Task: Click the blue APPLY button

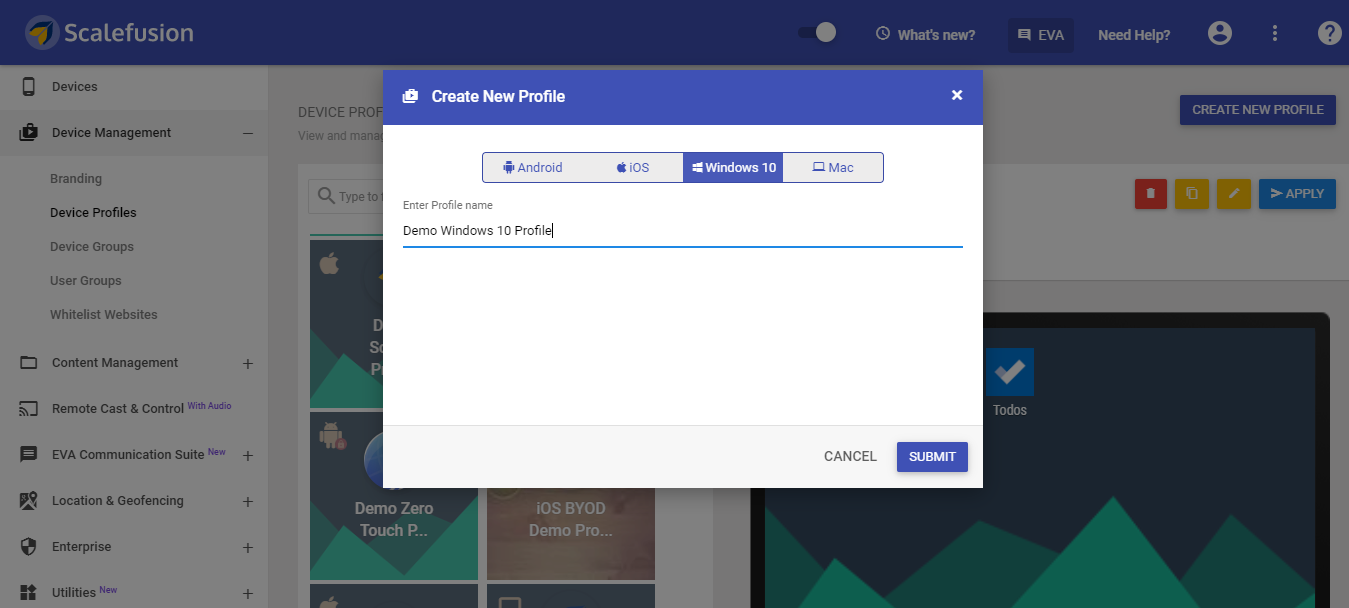Action: tap(1297, 194)
